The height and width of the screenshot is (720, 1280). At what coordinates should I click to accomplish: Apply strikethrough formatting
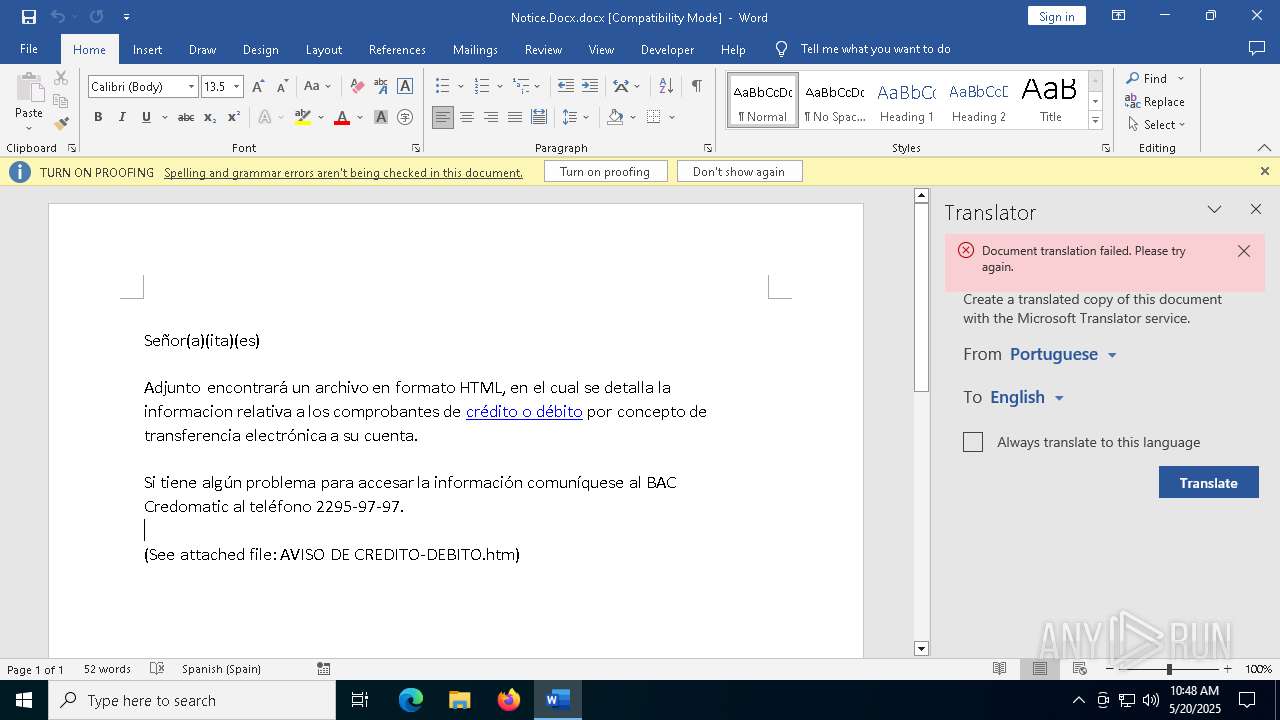pos(186,117)
